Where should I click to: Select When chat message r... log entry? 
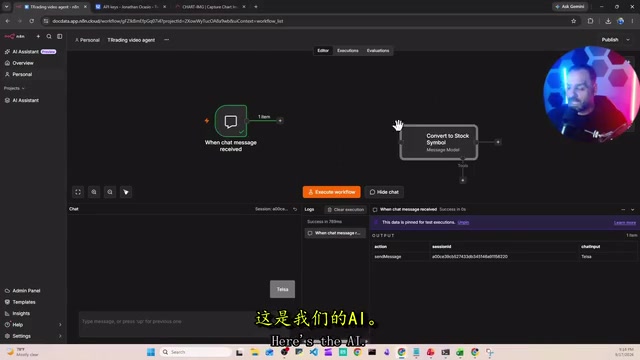point(335,233)
